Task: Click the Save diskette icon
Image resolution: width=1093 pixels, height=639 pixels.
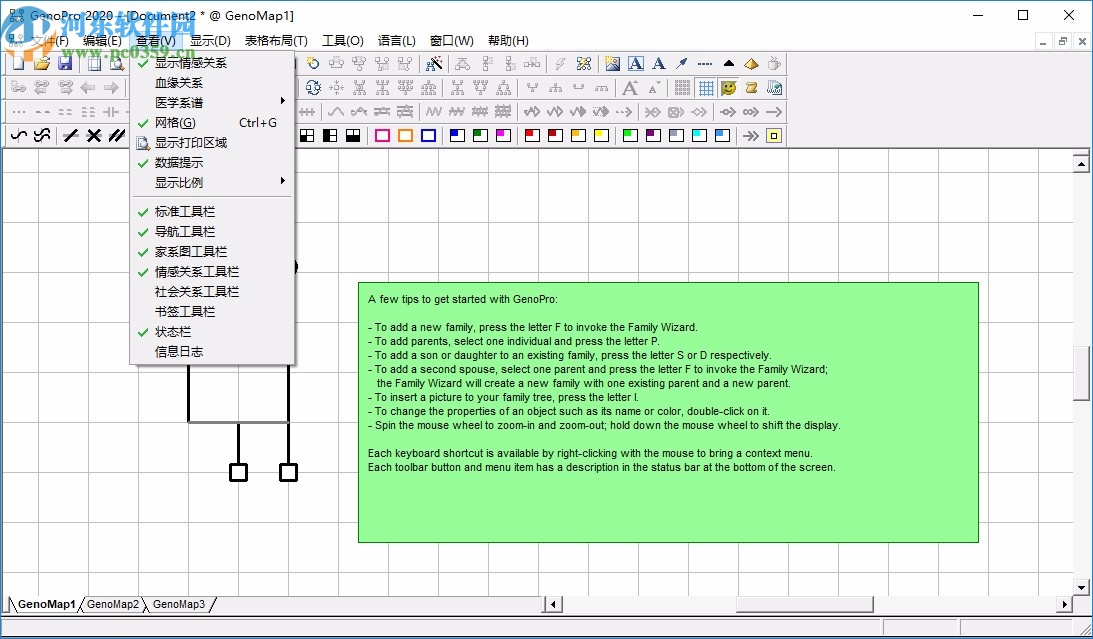Action: 66,62
